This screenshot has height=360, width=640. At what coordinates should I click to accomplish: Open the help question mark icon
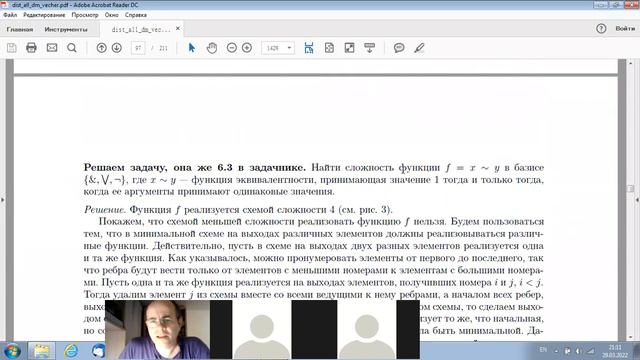pos(601,29)
